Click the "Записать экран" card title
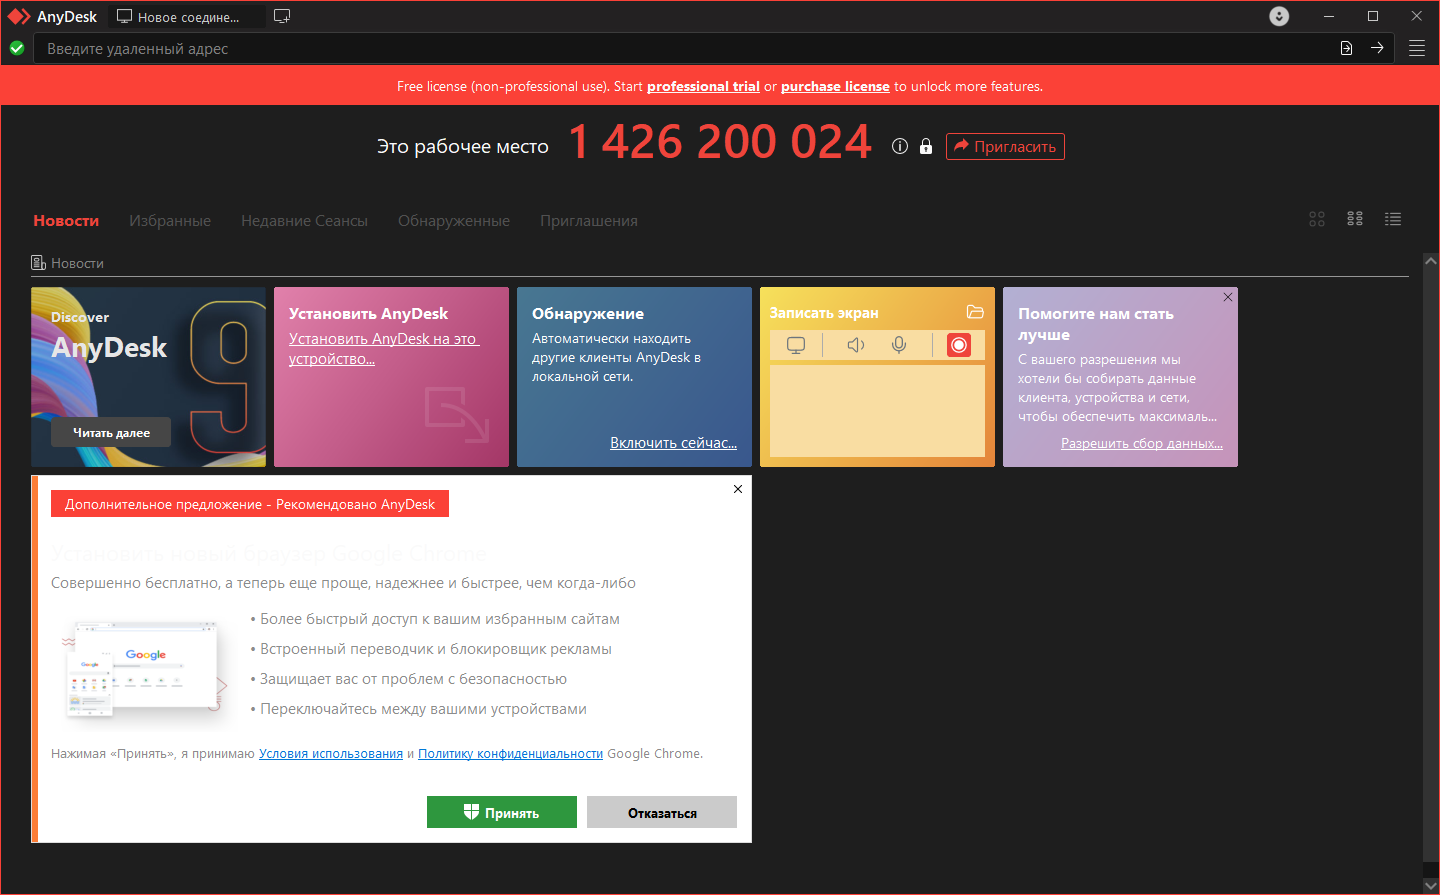This screenshot has width=1440, height=895. click(824, 312)
